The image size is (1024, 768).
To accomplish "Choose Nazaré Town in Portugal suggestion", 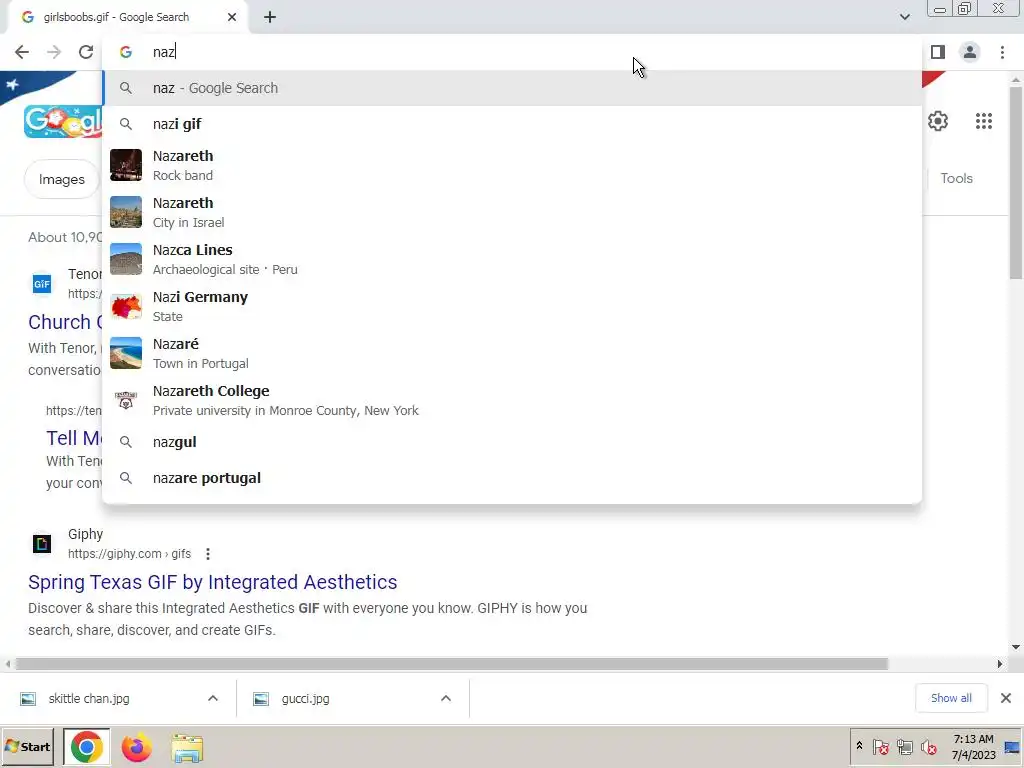I will [x=512, y=353].
